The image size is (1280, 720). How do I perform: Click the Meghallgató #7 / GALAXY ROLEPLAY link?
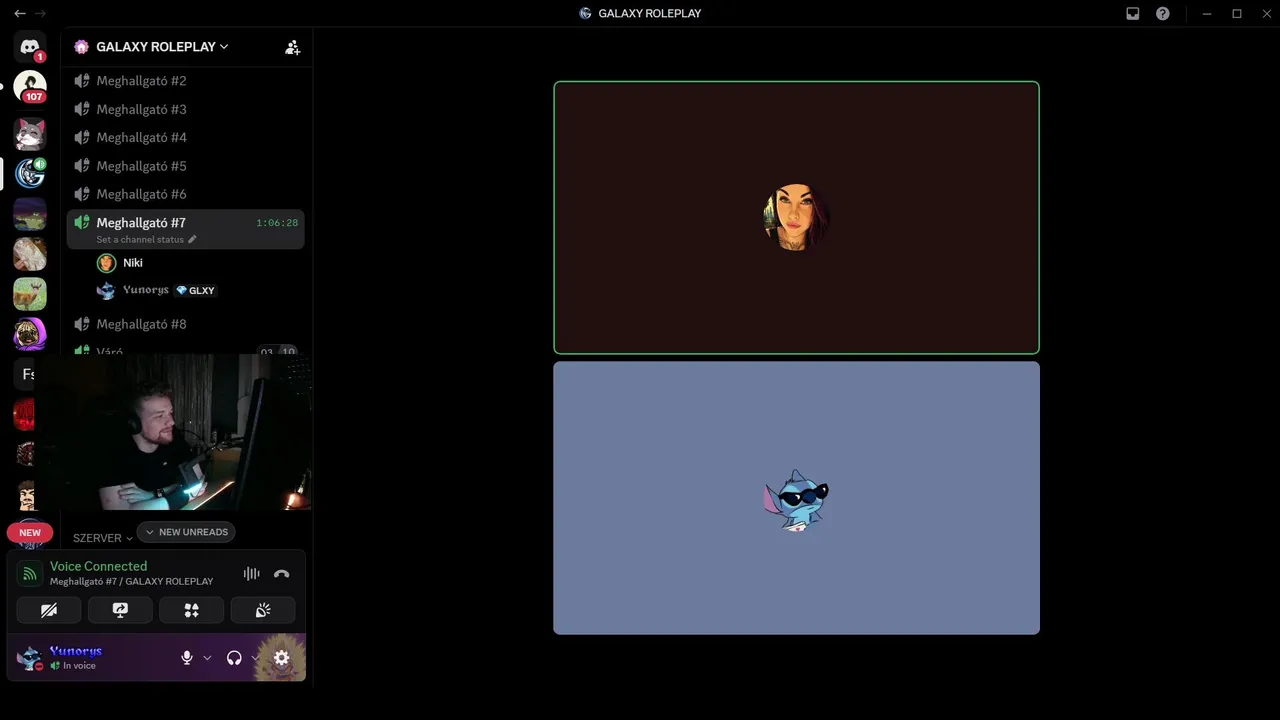(x=131, y=582)
